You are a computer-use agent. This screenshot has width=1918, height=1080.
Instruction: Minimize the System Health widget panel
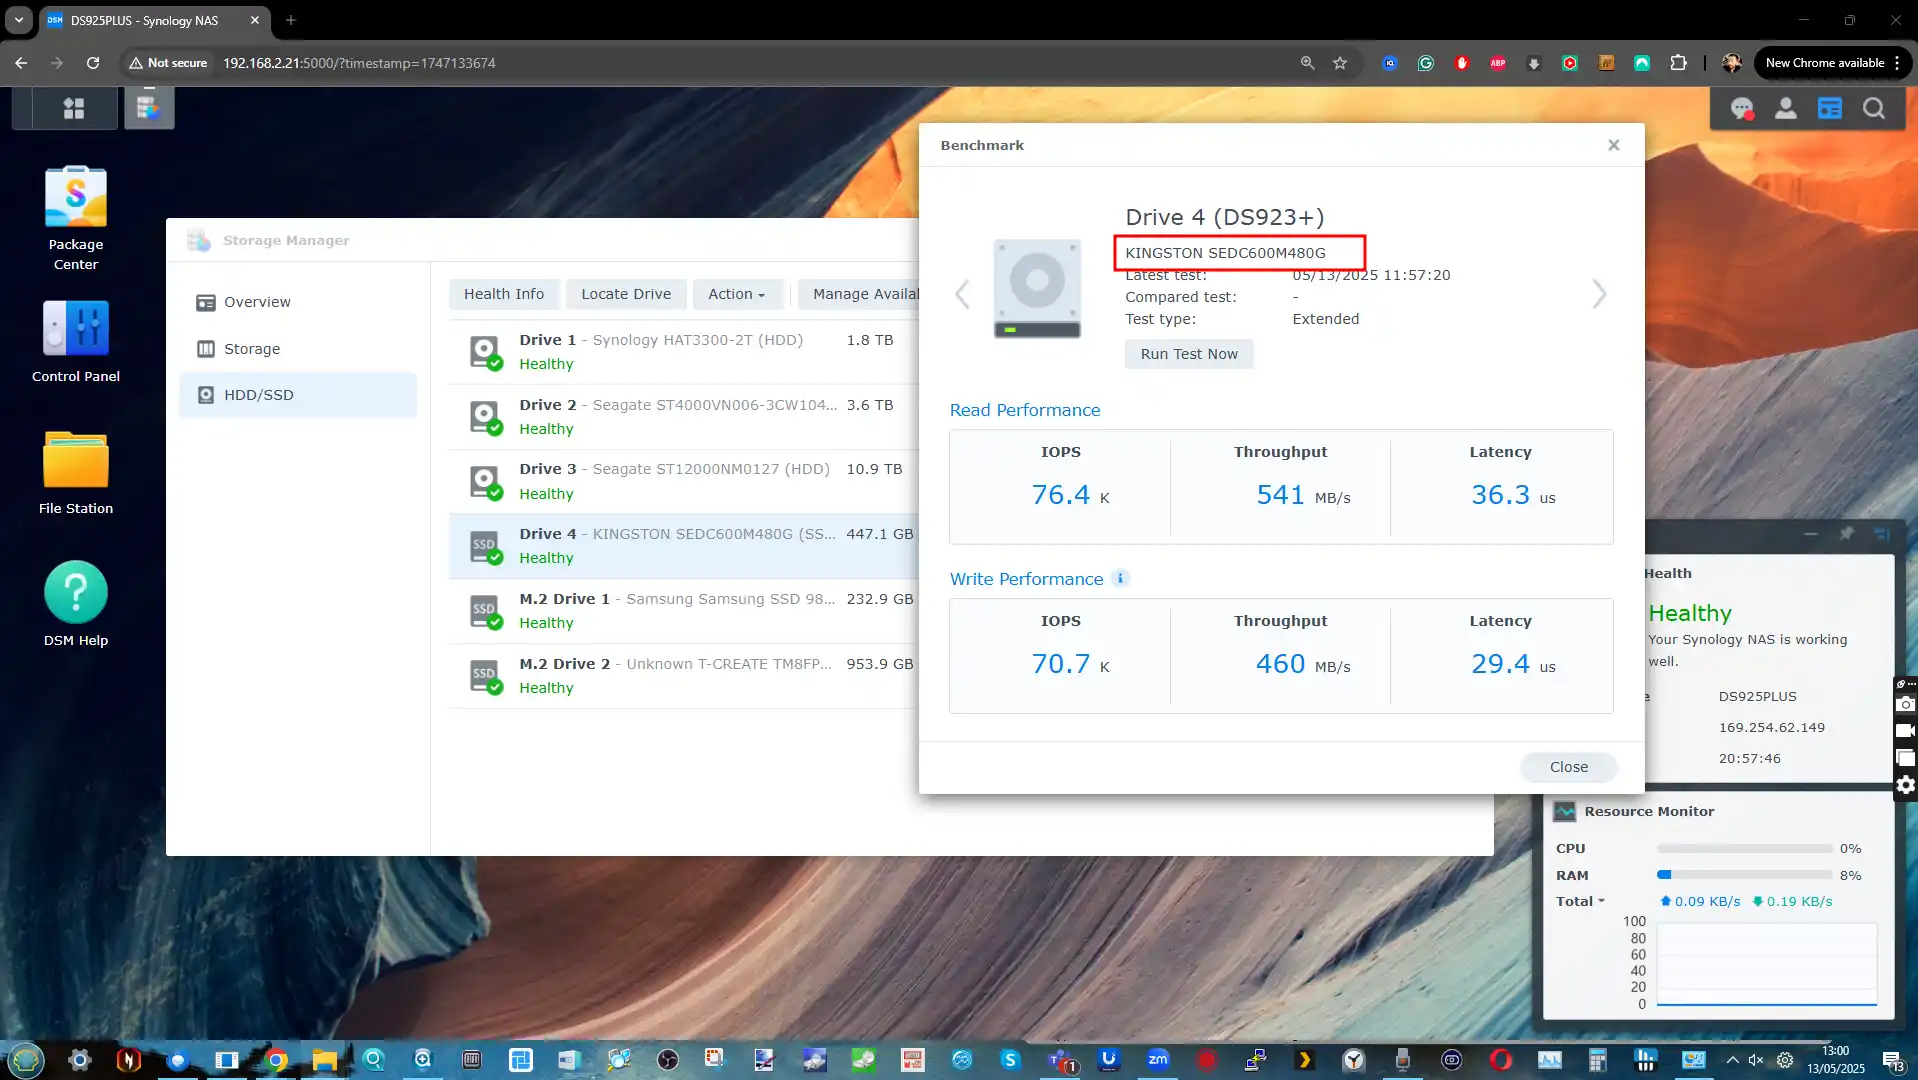coord(1811,534)
